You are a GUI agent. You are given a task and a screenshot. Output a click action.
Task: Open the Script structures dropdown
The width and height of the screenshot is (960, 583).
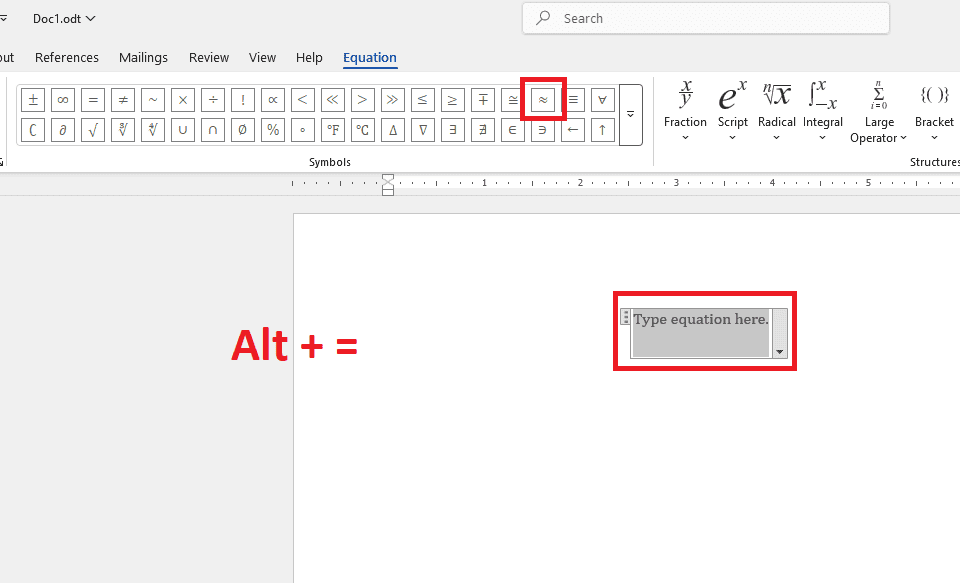[x=733, y=111]
